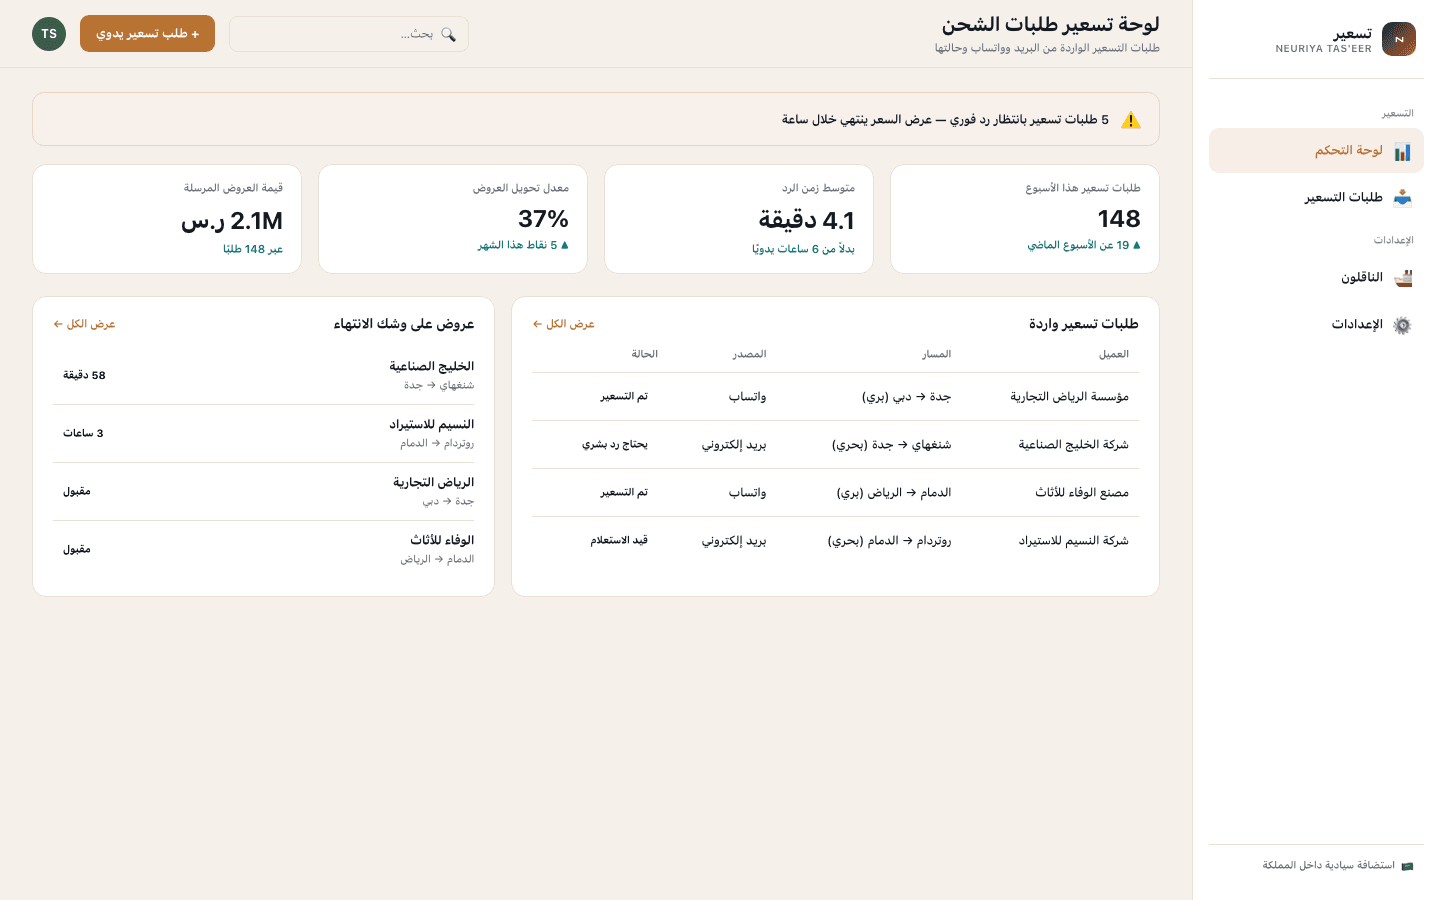Click the route جدة ← دبي (بري)

906,397
